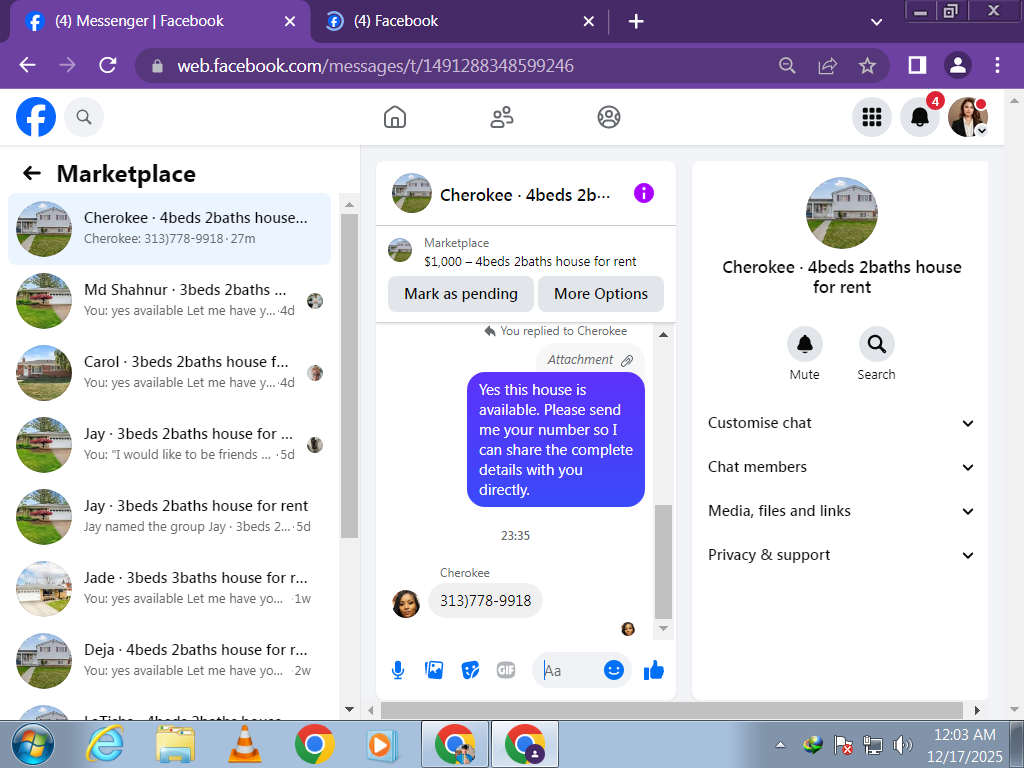The width and height of the screenshot is (1024, 768).
Task: Toggle Chrome side panel icon
Action: (918, 65)
